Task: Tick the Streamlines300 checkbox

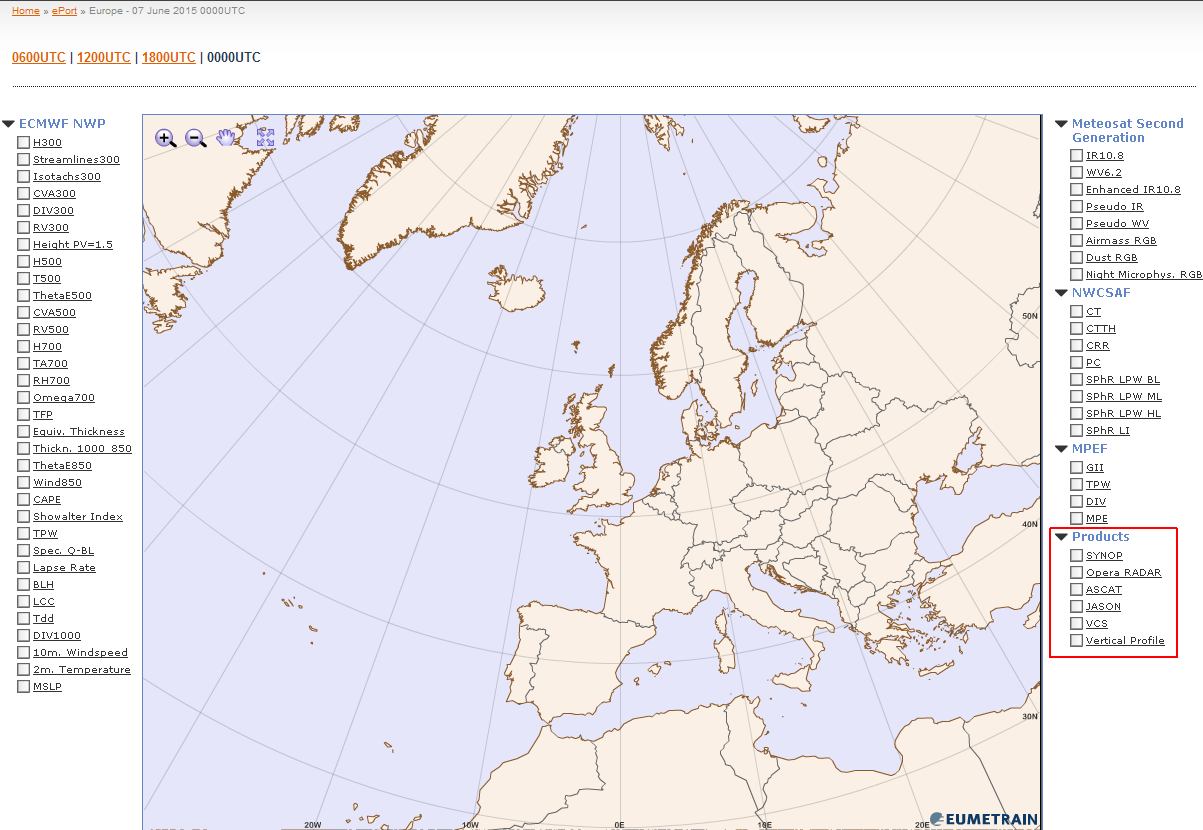Action: 23,159
